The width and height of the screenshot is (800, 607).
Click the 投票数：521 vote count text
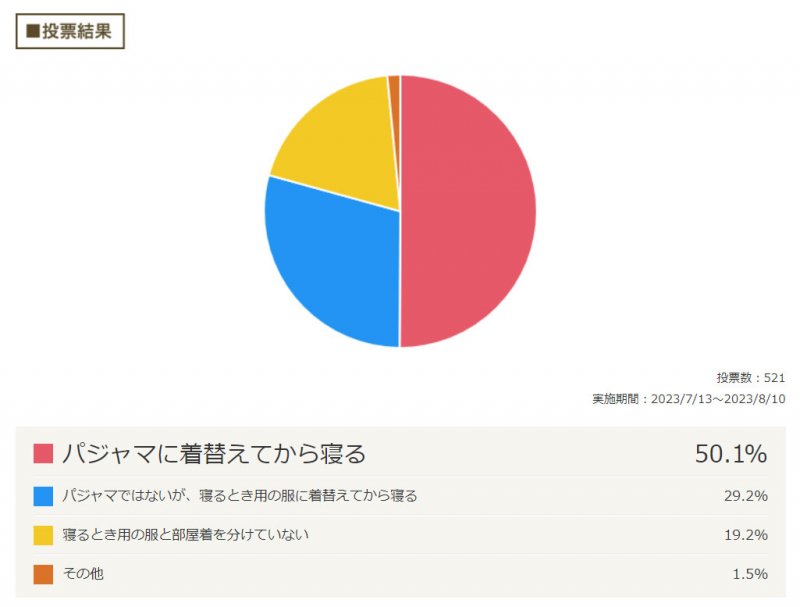pyautogui.click(x=751, y=378)
